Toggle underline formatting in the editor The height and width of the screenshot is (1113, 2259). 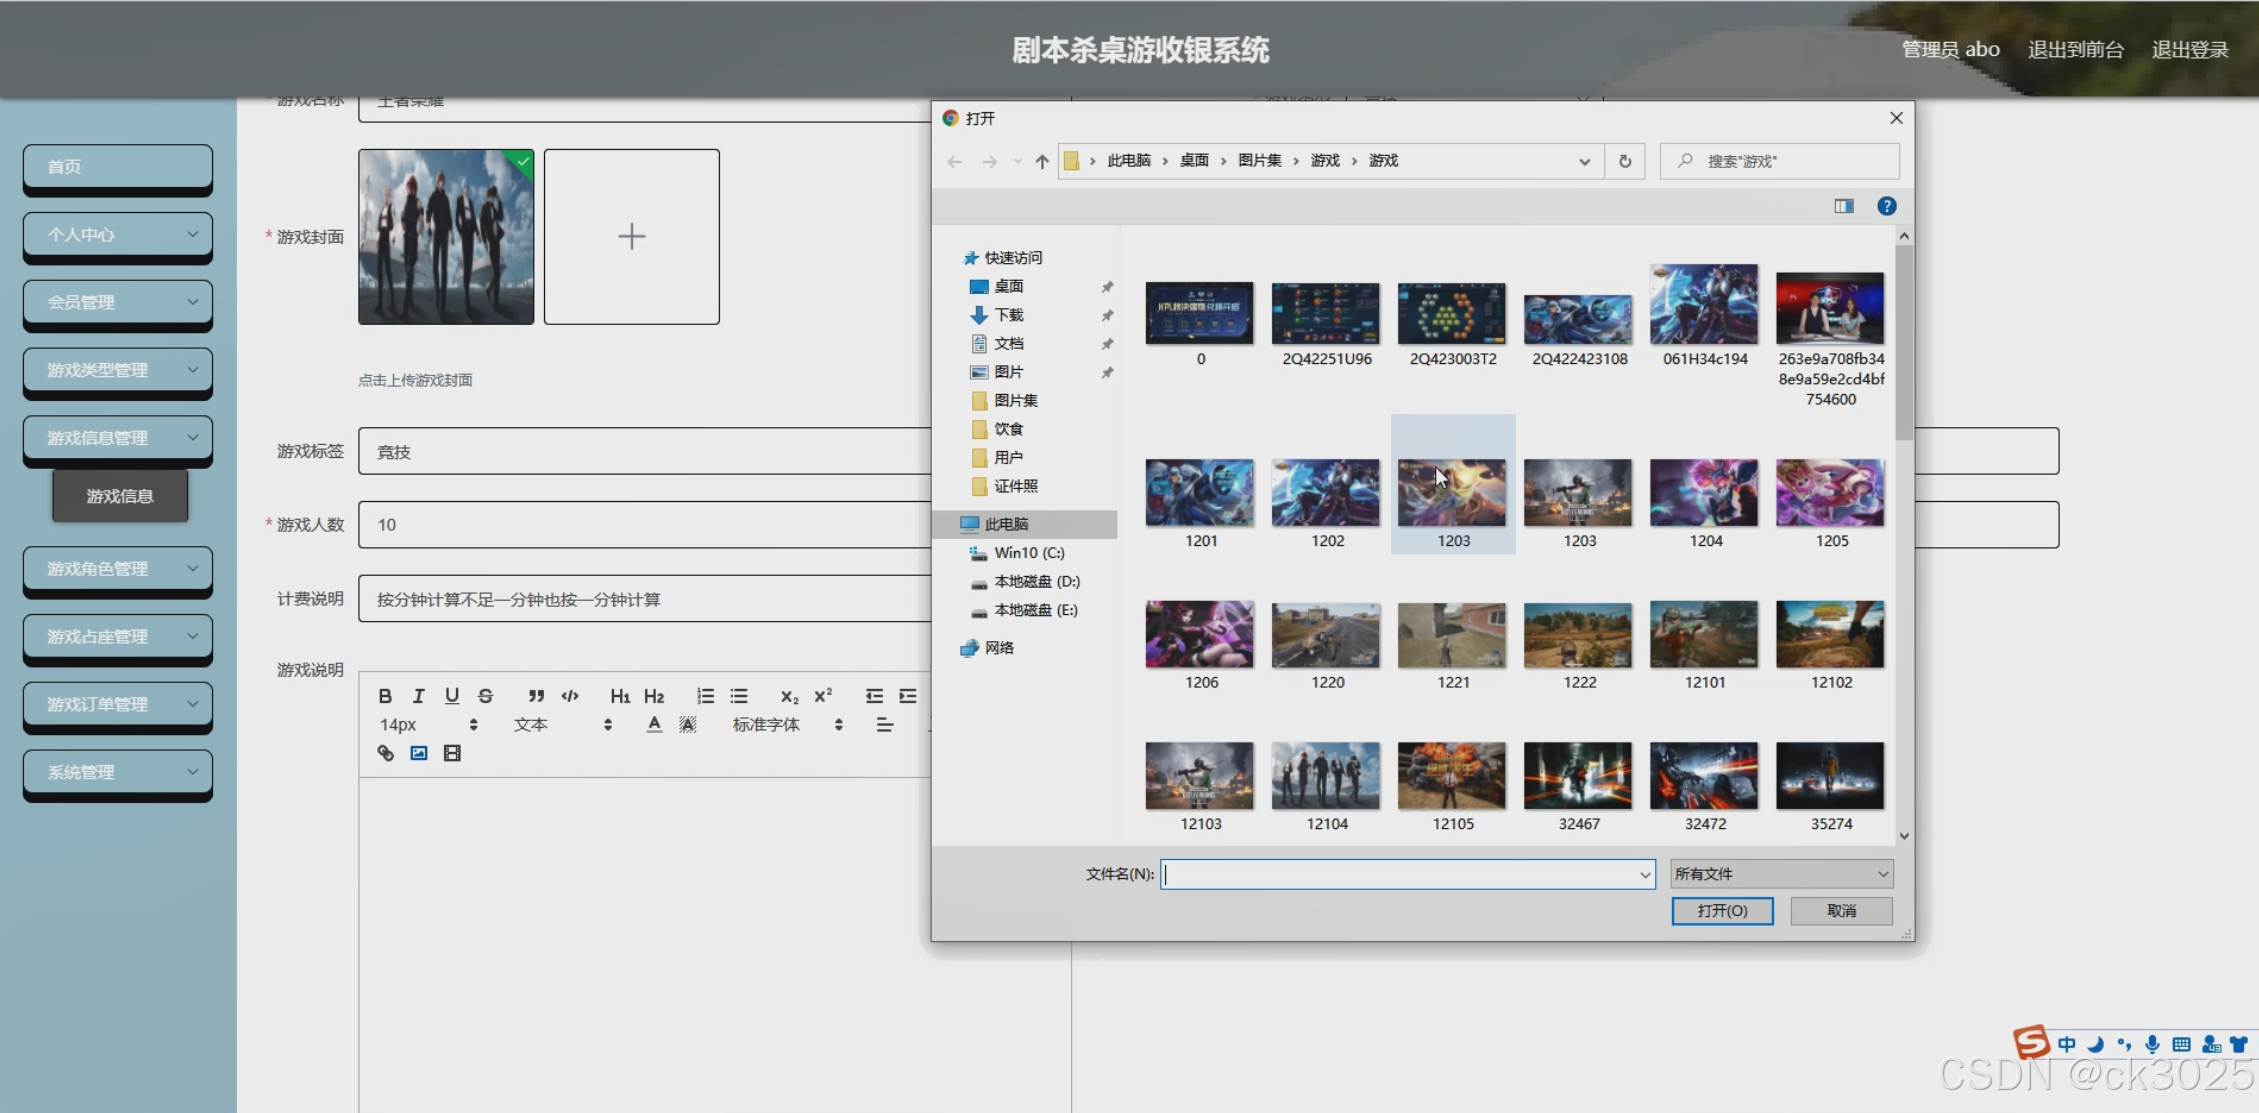click(x=452, y=696)
